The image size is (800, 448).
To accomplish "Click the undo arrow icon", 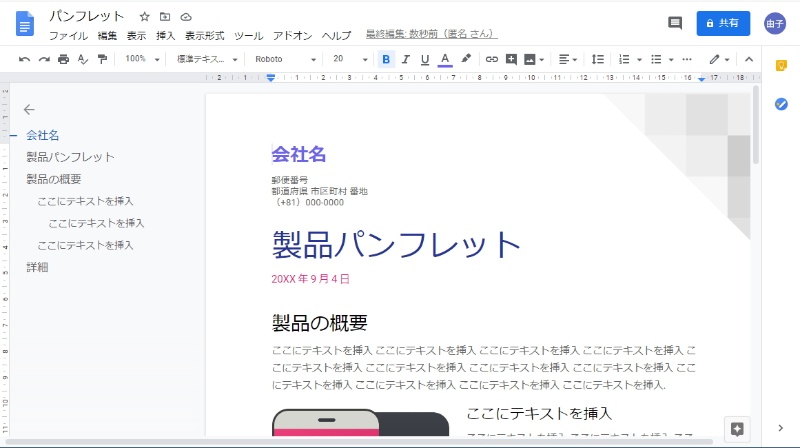I will pyautogui.click(x=24, y=59).
